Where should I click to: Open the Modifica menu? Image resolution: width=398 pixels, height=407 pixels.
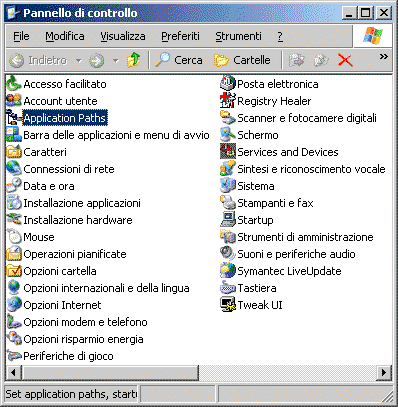point(65,36)
